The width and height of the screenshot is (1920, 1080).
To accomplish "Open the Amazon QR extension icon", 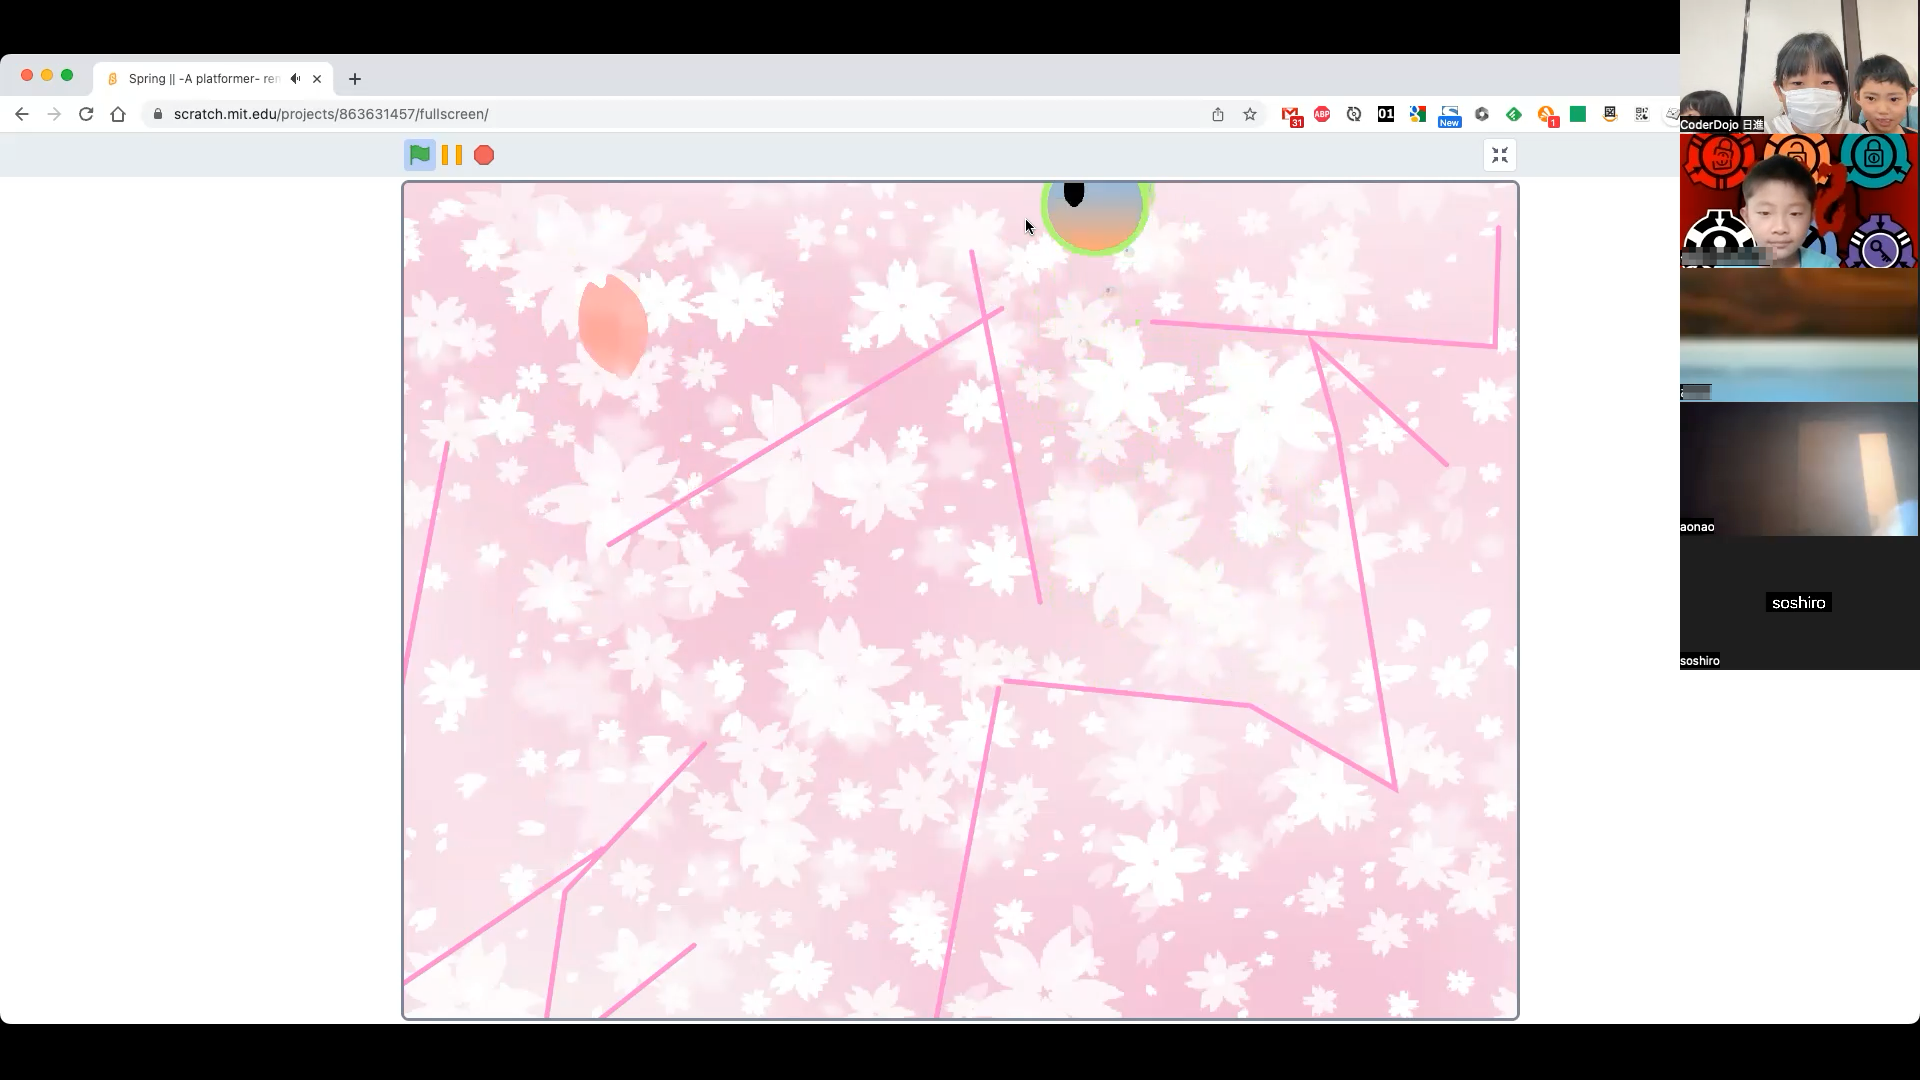I will [1610, 114].
